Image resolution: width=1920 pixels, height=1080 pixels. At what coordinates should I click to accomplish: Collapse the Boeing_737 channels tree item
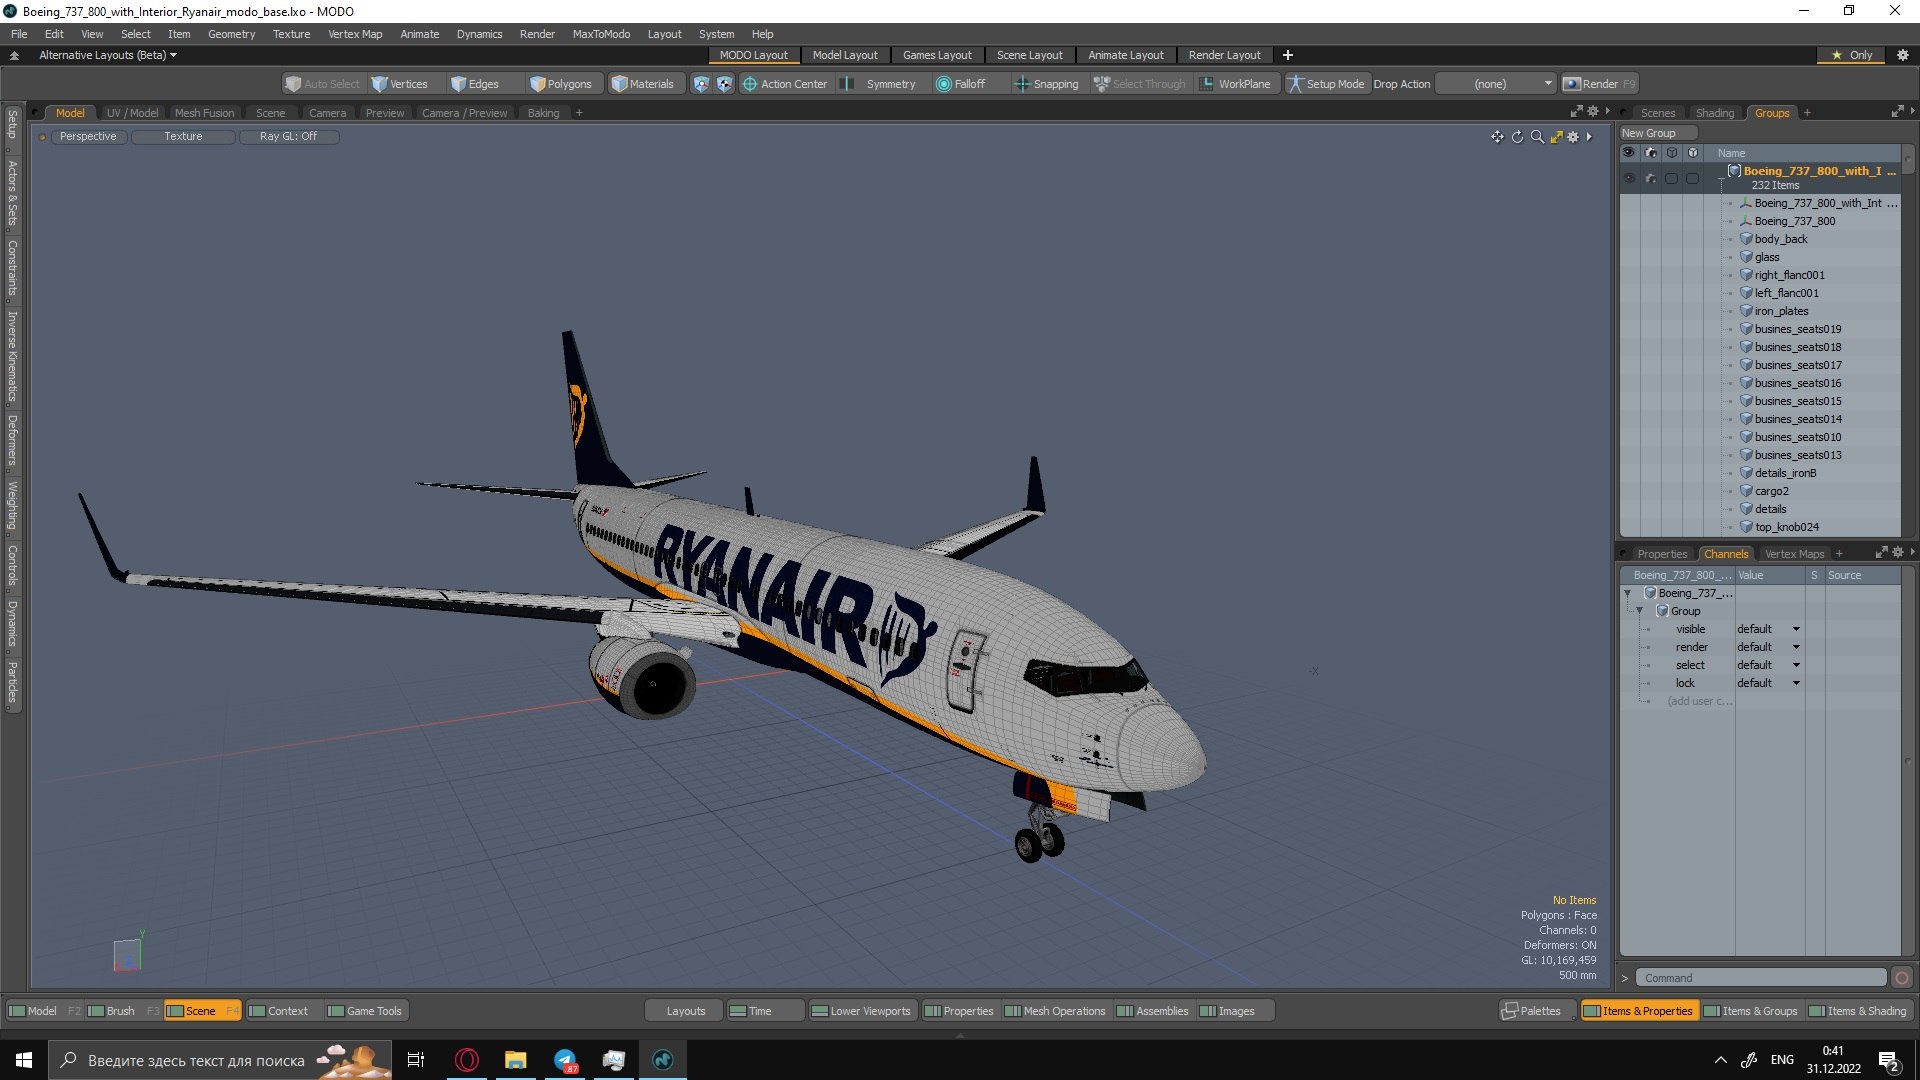[1627, 593]
